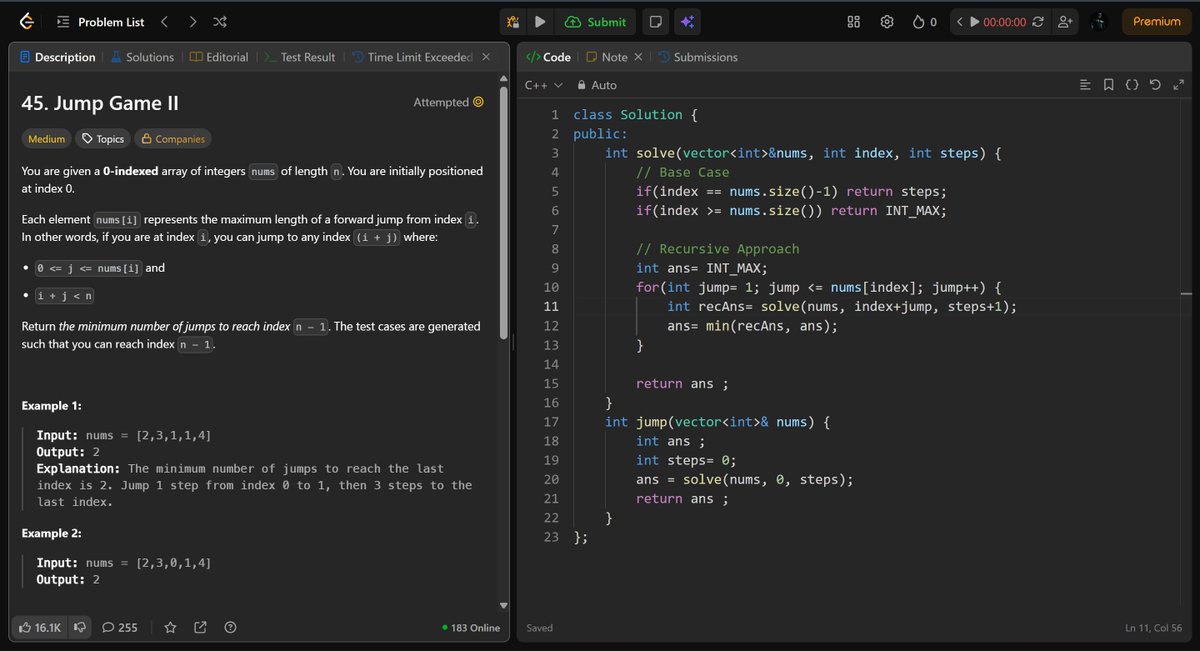1200x651 pixels.
Task: Click the LeetCode logo icon
Action: click(26, 22)
